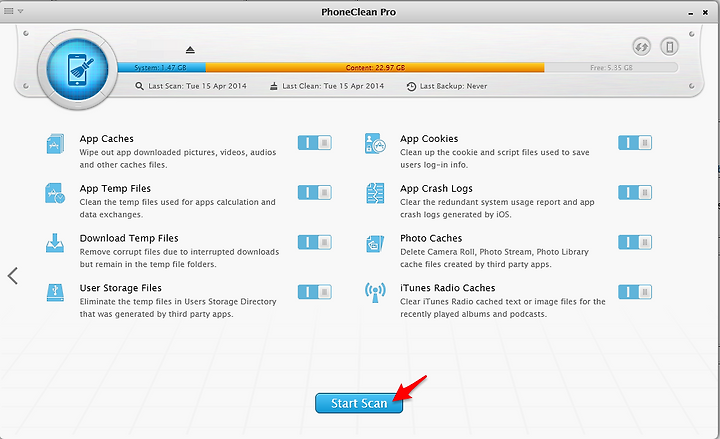The width and height of the screenshot is (720, 439).
Task: Click the App Crash Logs heading
Action: tap(436, 188)
